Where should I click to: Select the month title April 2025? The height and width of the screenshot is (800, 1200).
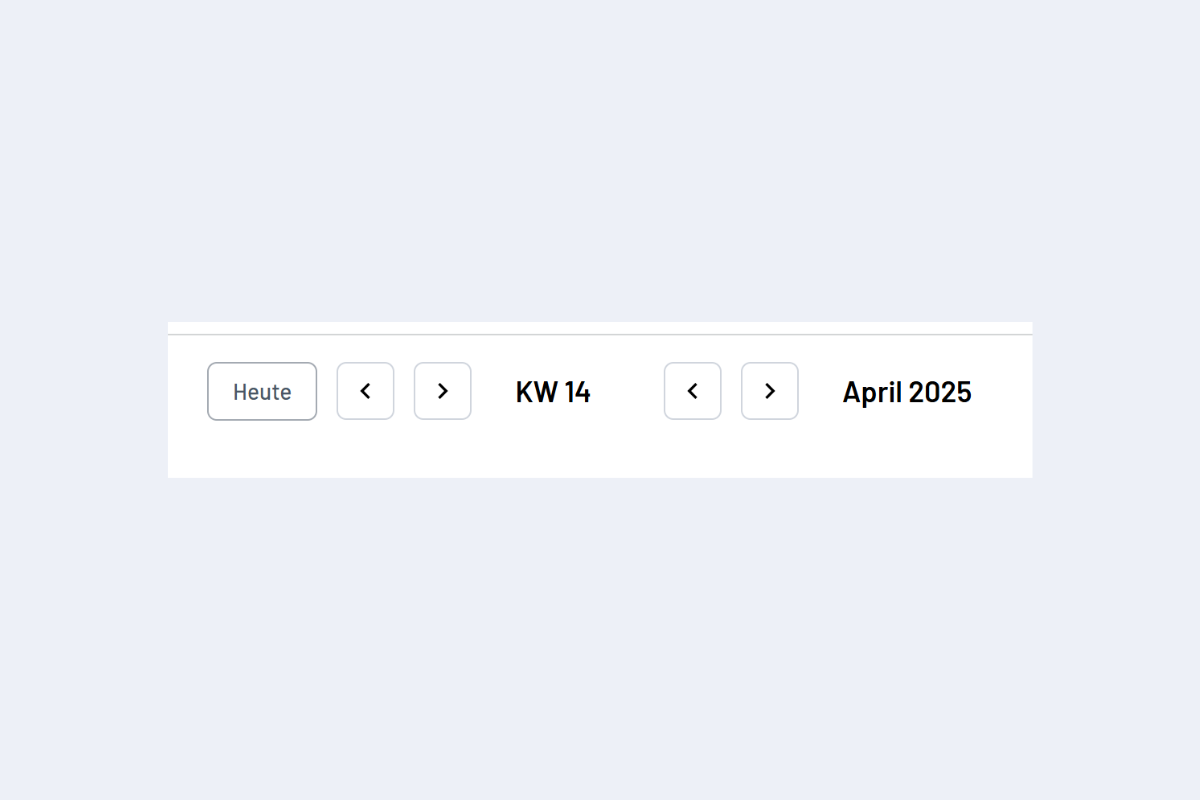[x=906, y=392]
